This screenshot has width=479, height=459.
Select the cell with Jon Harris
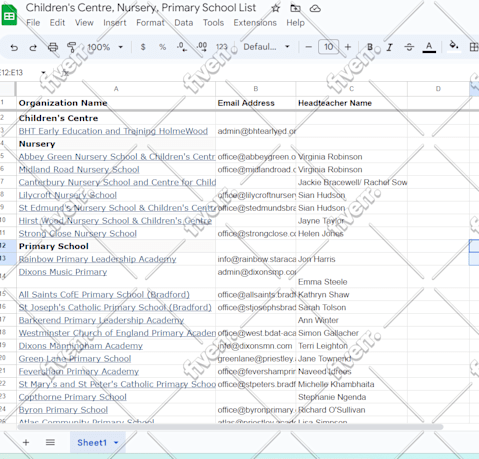click(351, 259)
